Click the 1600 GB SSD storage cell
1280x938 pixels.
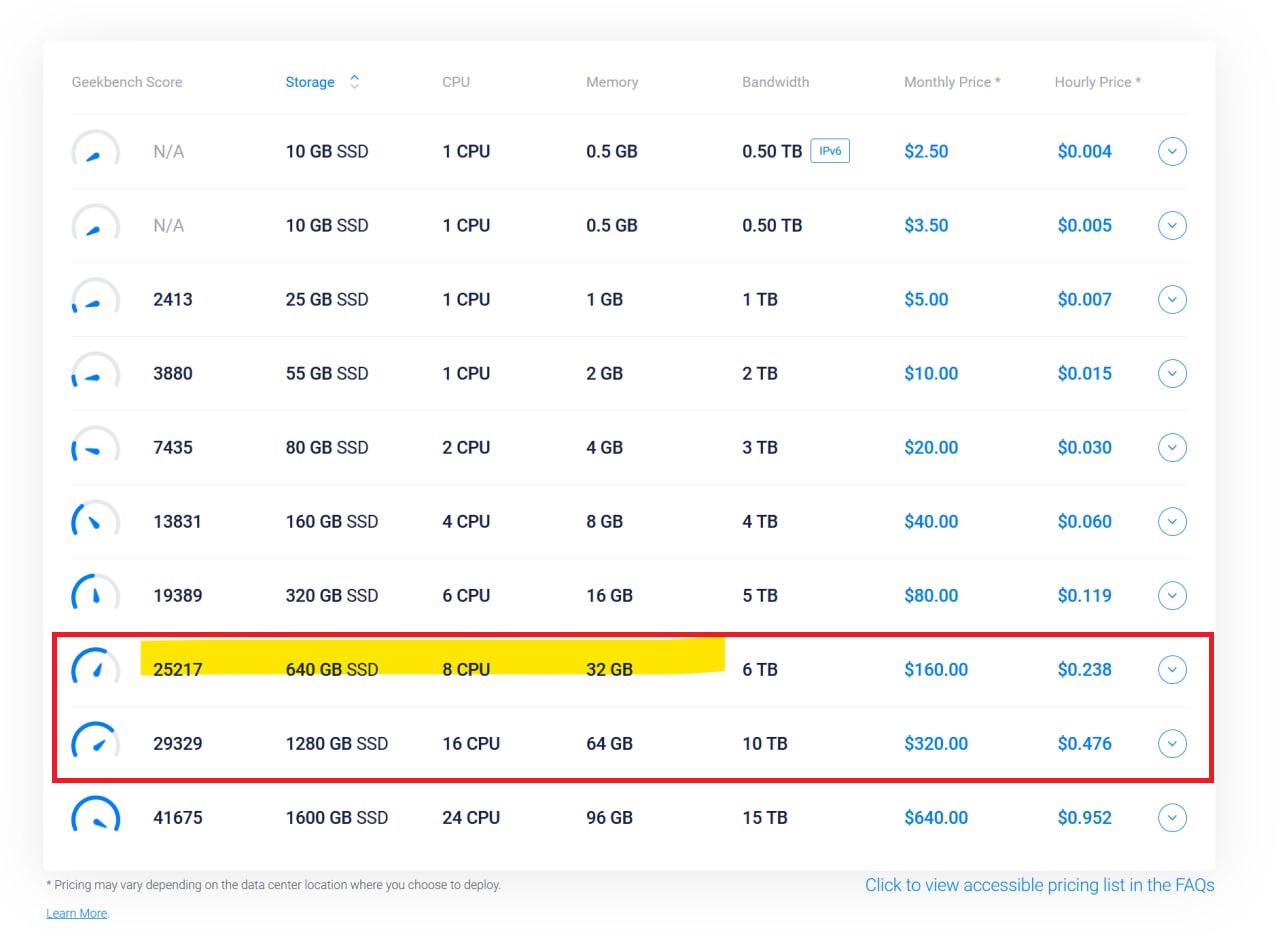pos(336,818)
